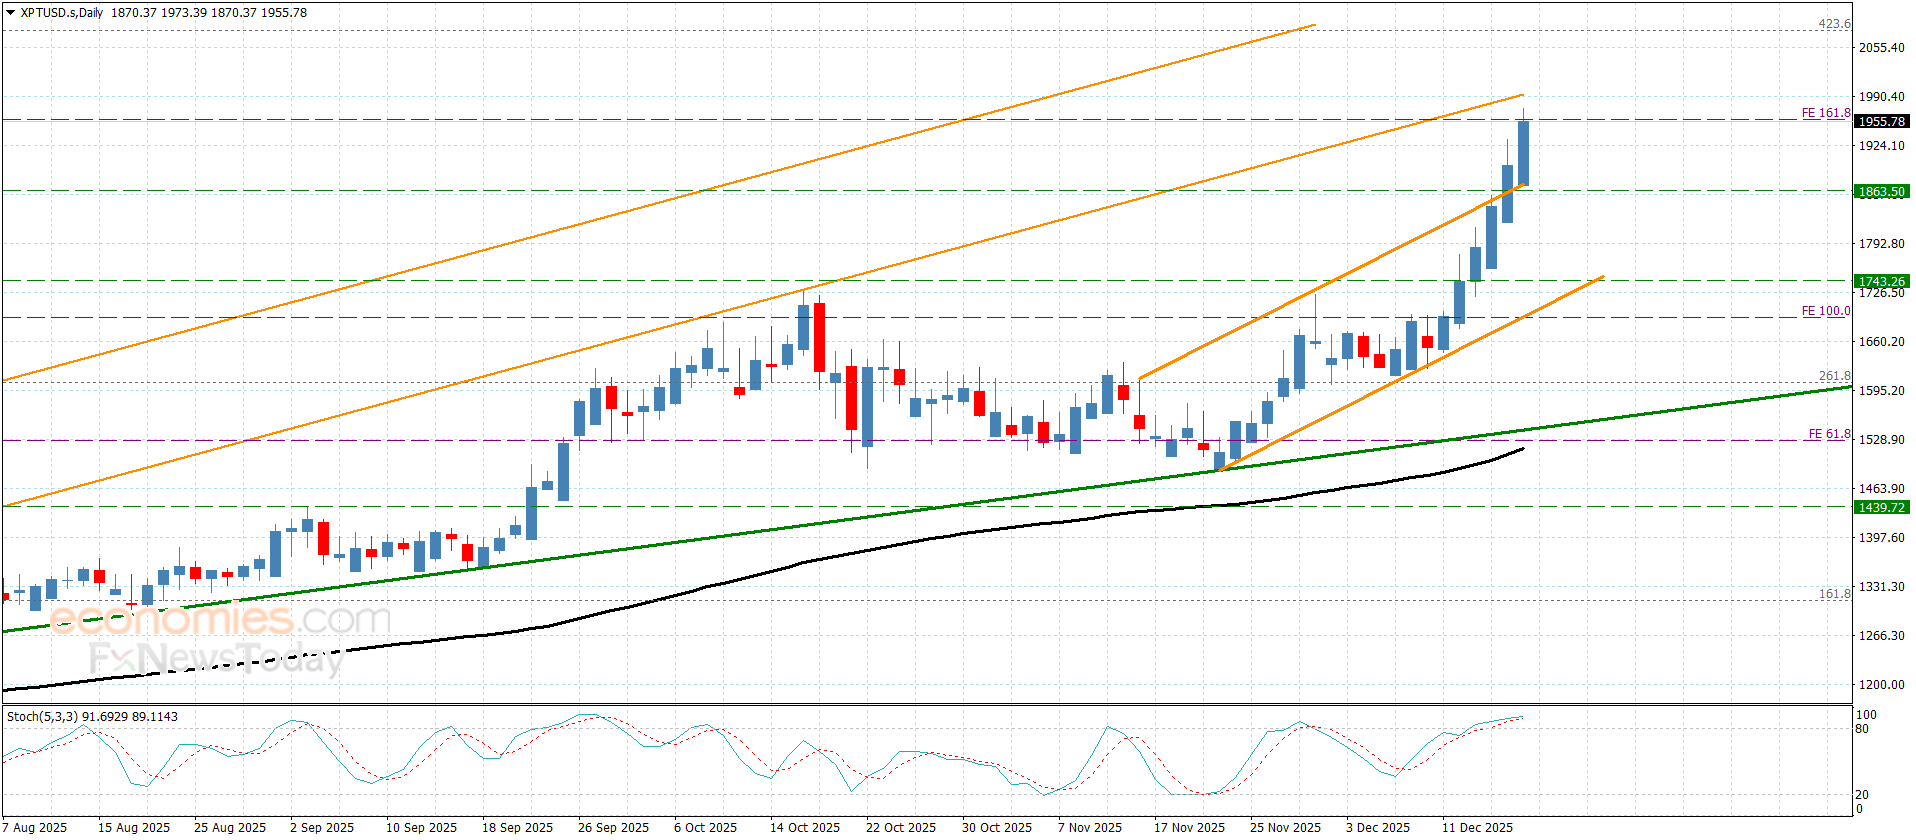Click the date label 10 Sep 2025
Image resolution: width=1916 pixels, height=840 pixels.
click(421, 827)
